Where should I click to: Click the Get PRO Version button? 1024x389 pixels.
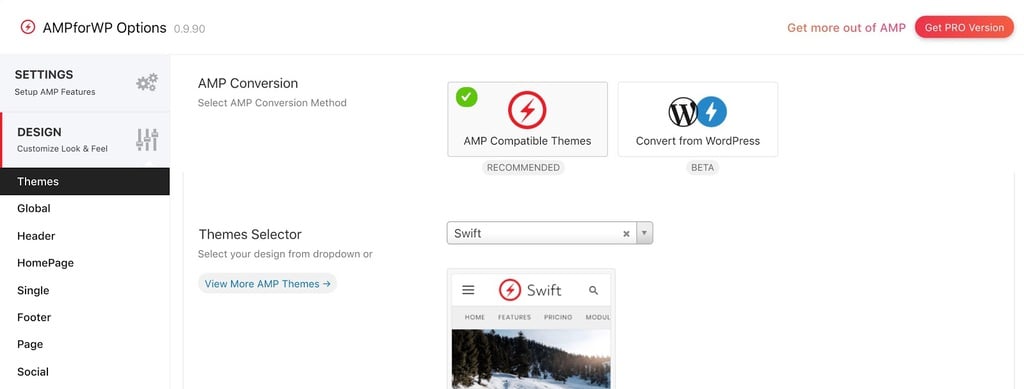coord(964,27)
